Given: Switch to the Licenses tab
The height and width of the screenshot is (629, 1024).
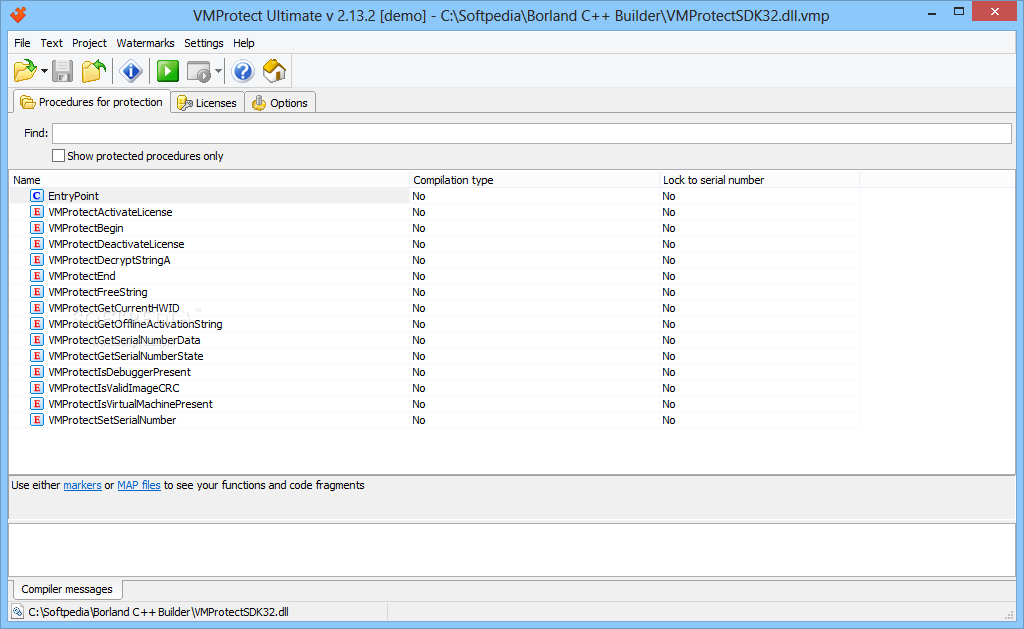Looking at the screenshot, I should (208, 103).
